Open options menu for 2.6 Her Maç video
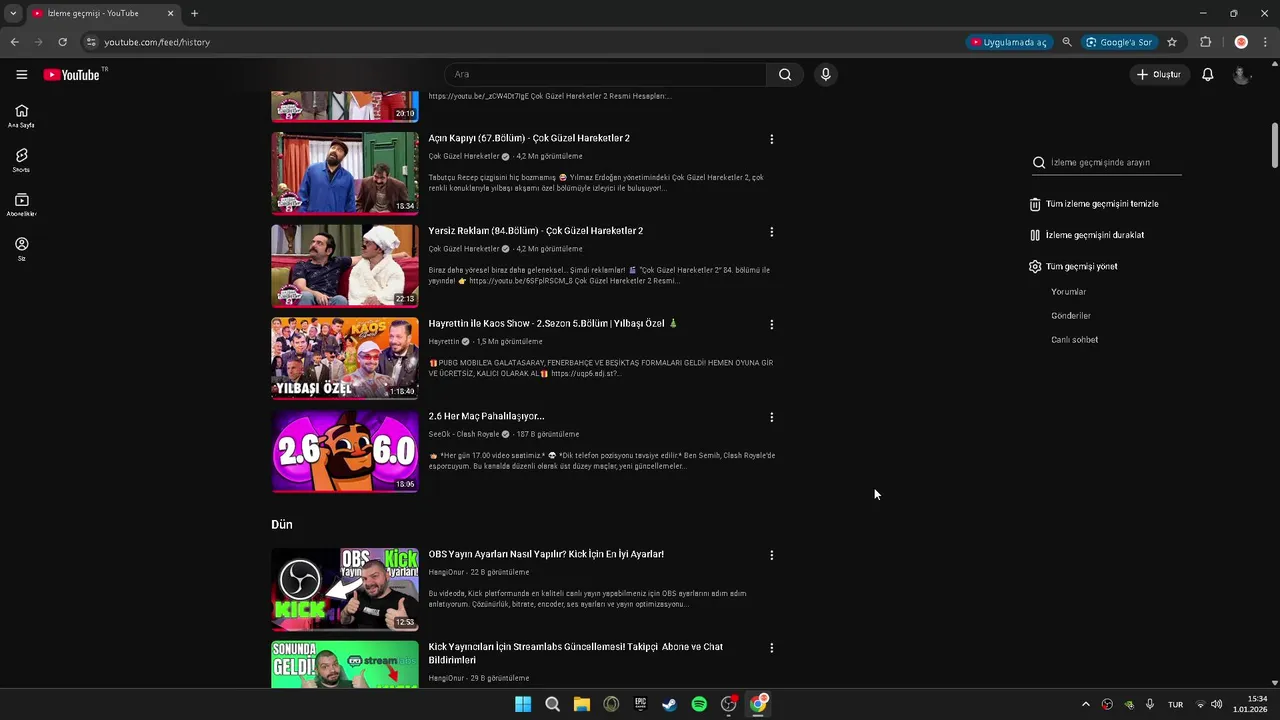This screenshot has height=720, width=1280. coord(771,417)
